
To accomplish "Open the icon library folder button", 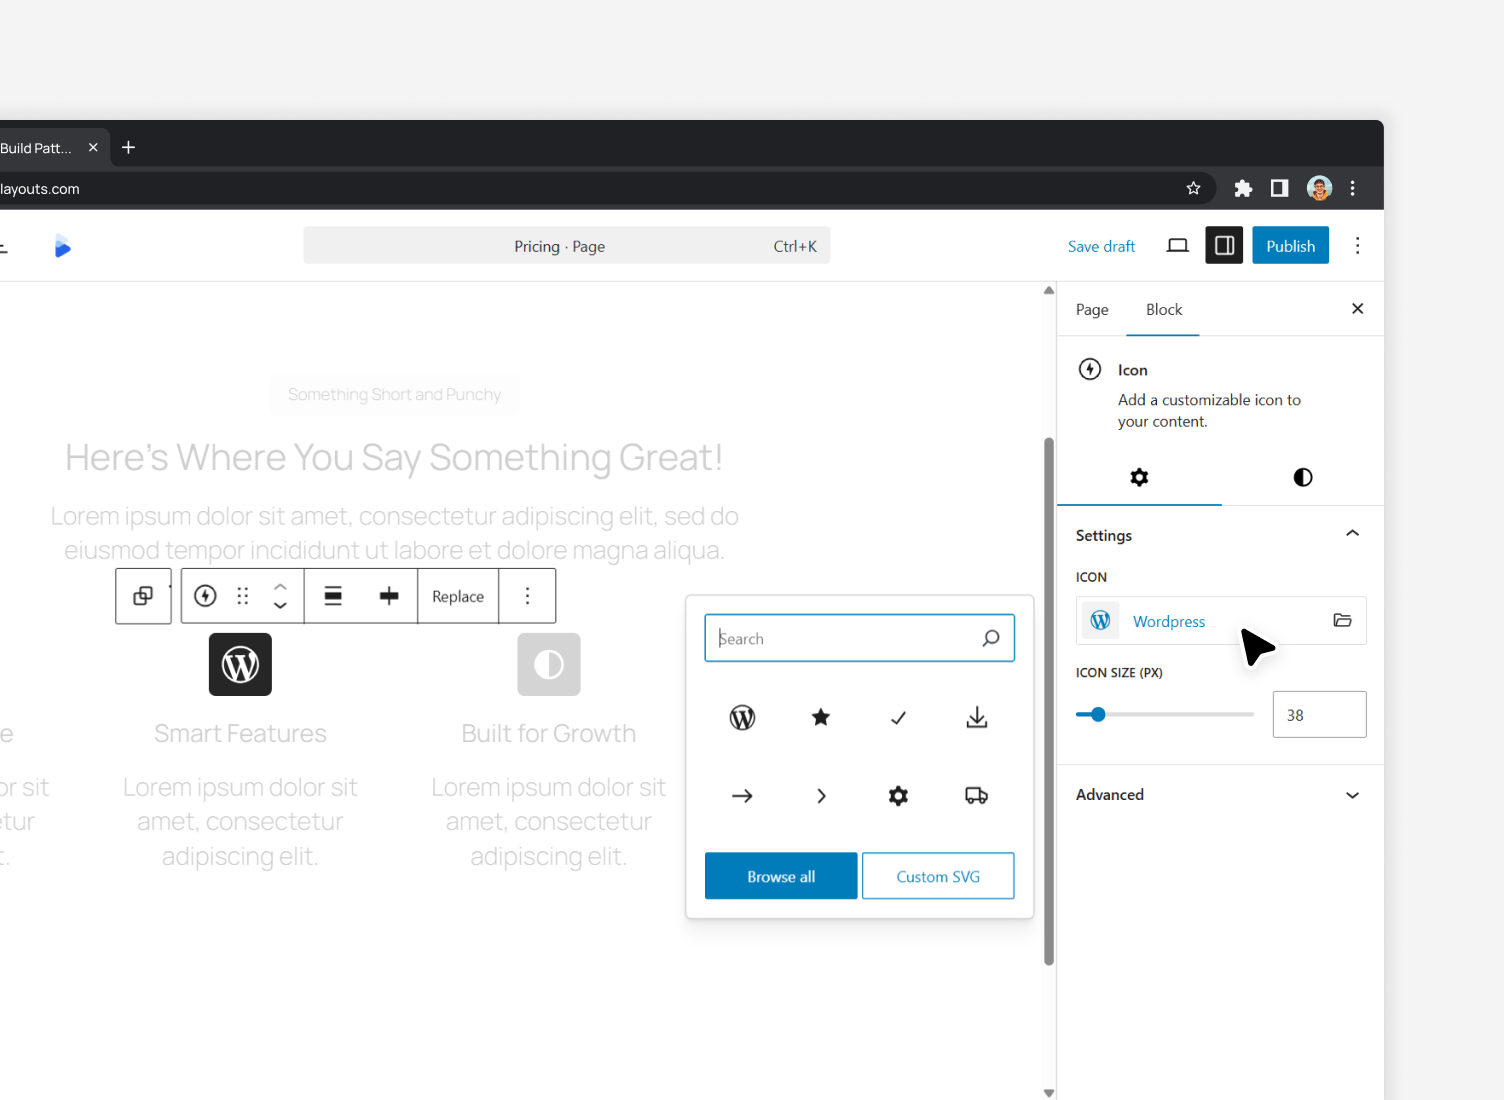I will pos(1342,620).
